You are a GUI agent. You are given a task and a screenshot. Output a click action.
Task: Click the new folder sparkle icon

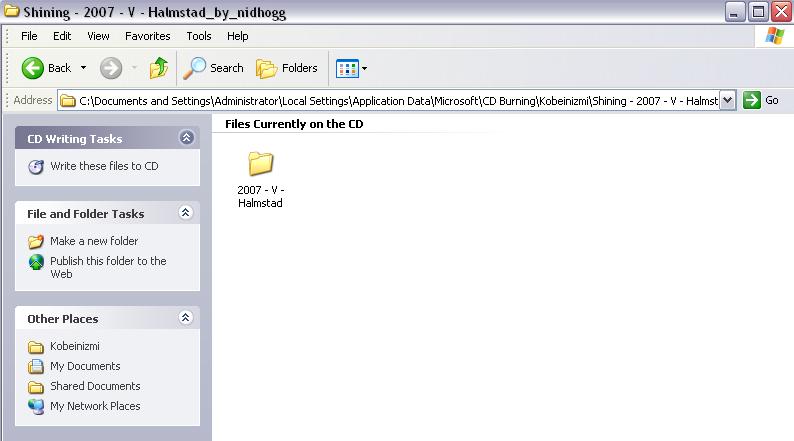point(35,242)
